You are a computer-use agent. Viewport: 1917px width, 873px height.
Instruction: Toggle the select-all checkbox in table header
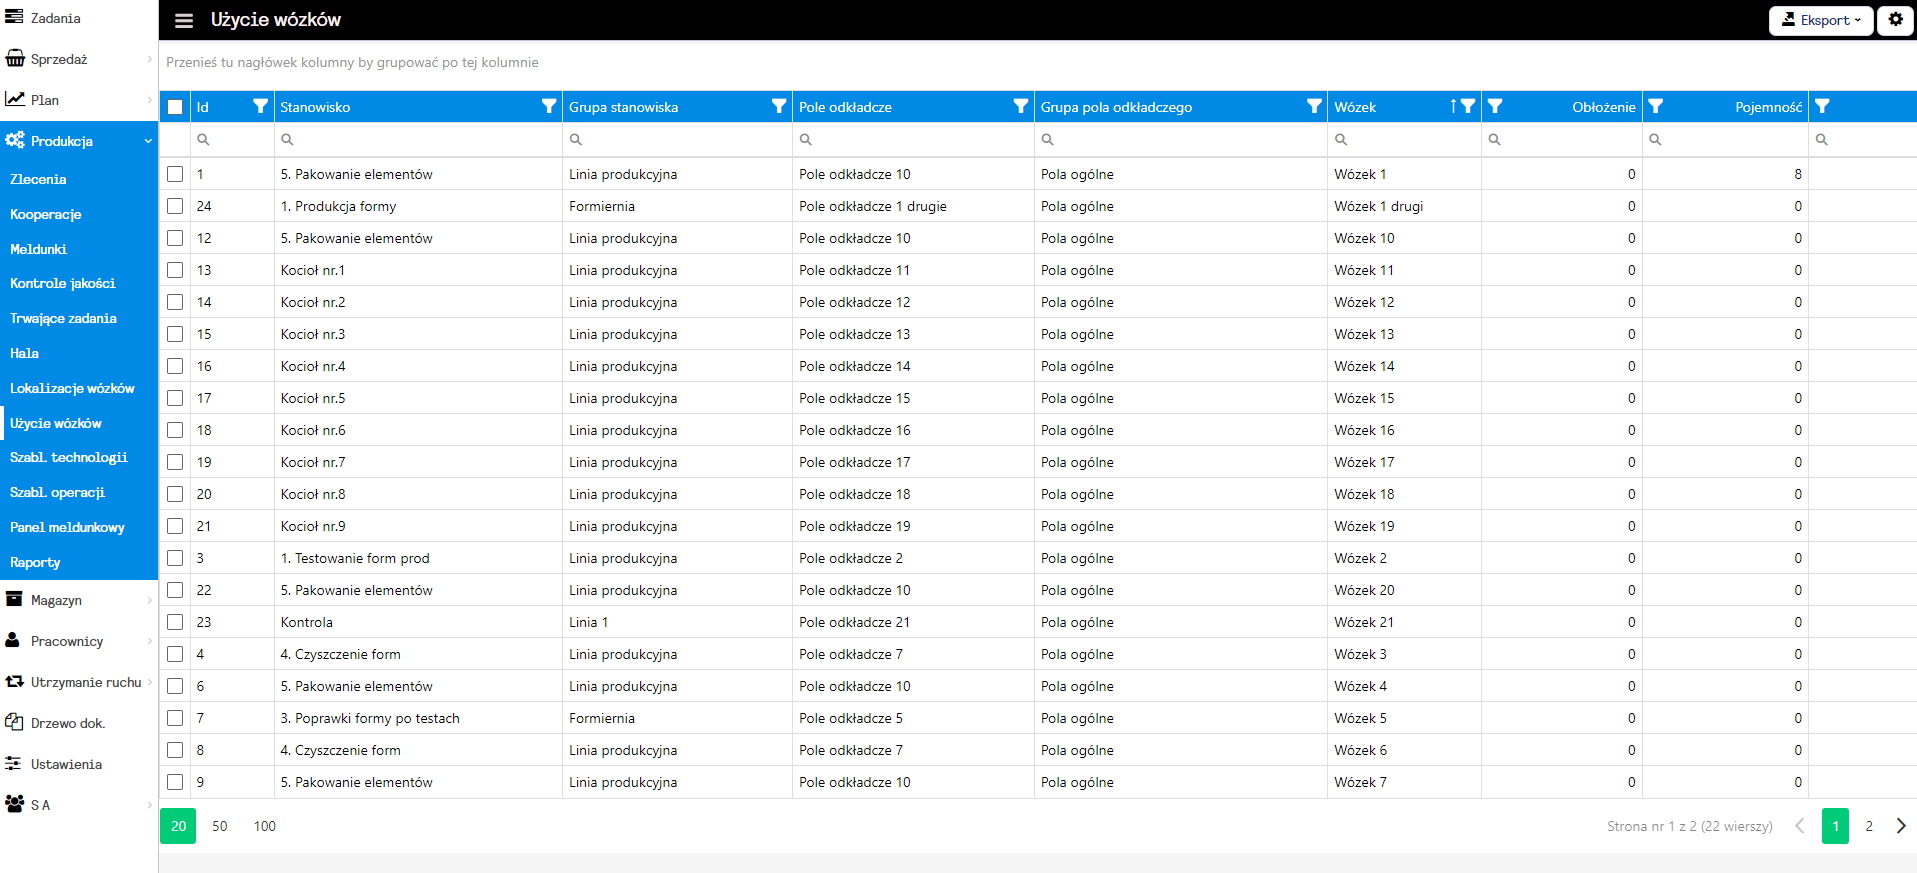(175, 107)
